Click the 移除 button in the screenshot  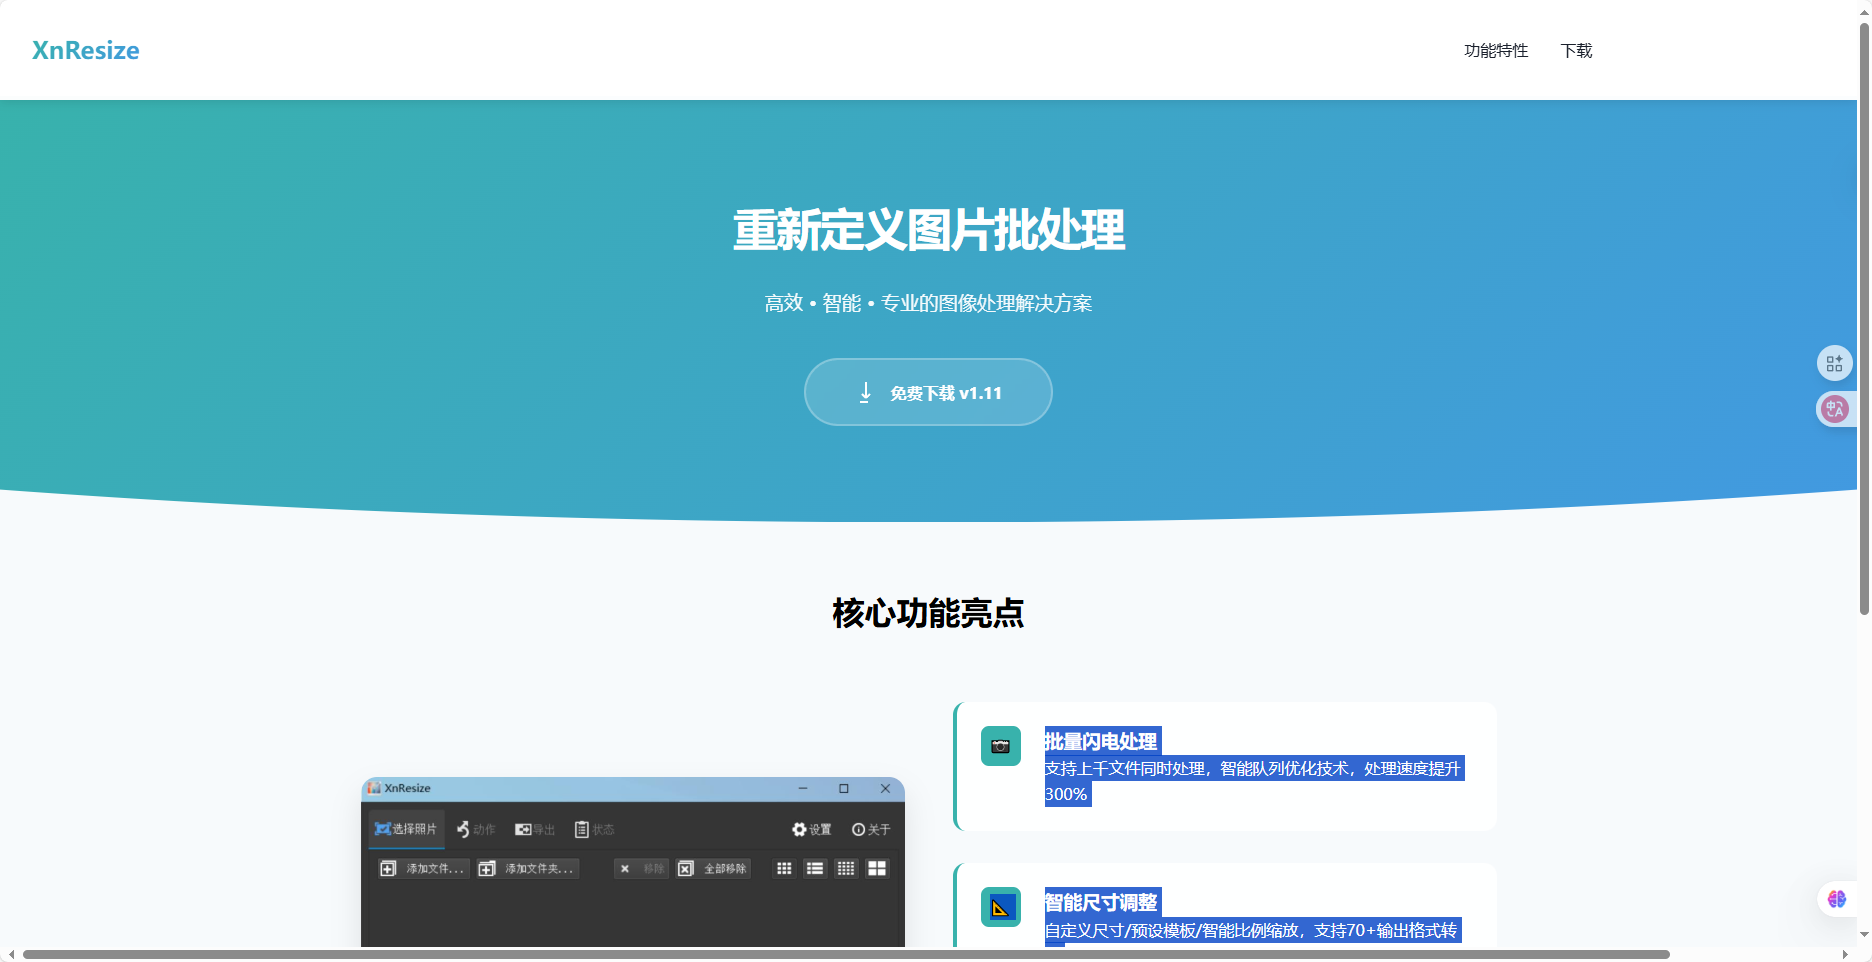[x=641, y=868]
